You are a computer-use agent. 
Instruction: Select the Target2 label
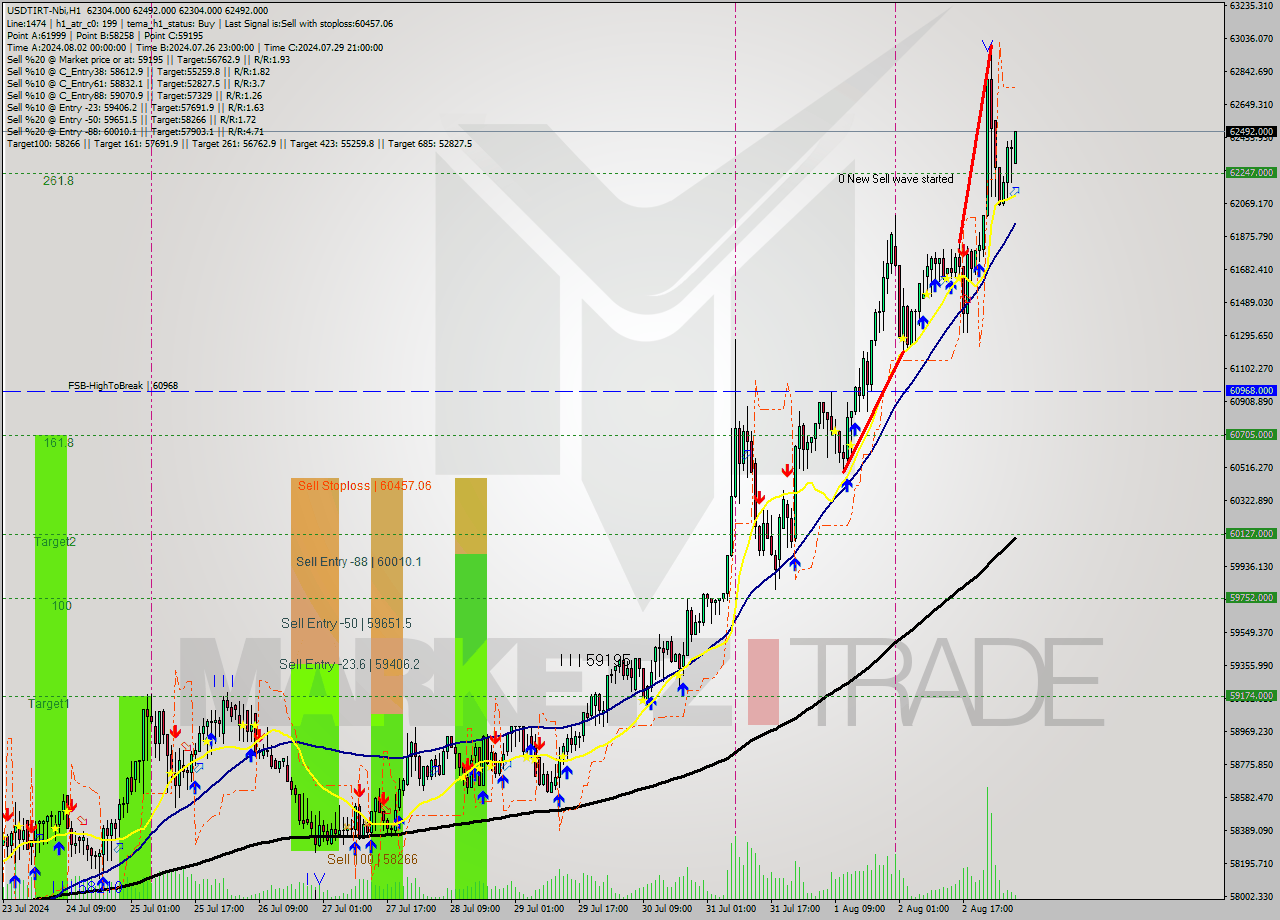(55, 541)
